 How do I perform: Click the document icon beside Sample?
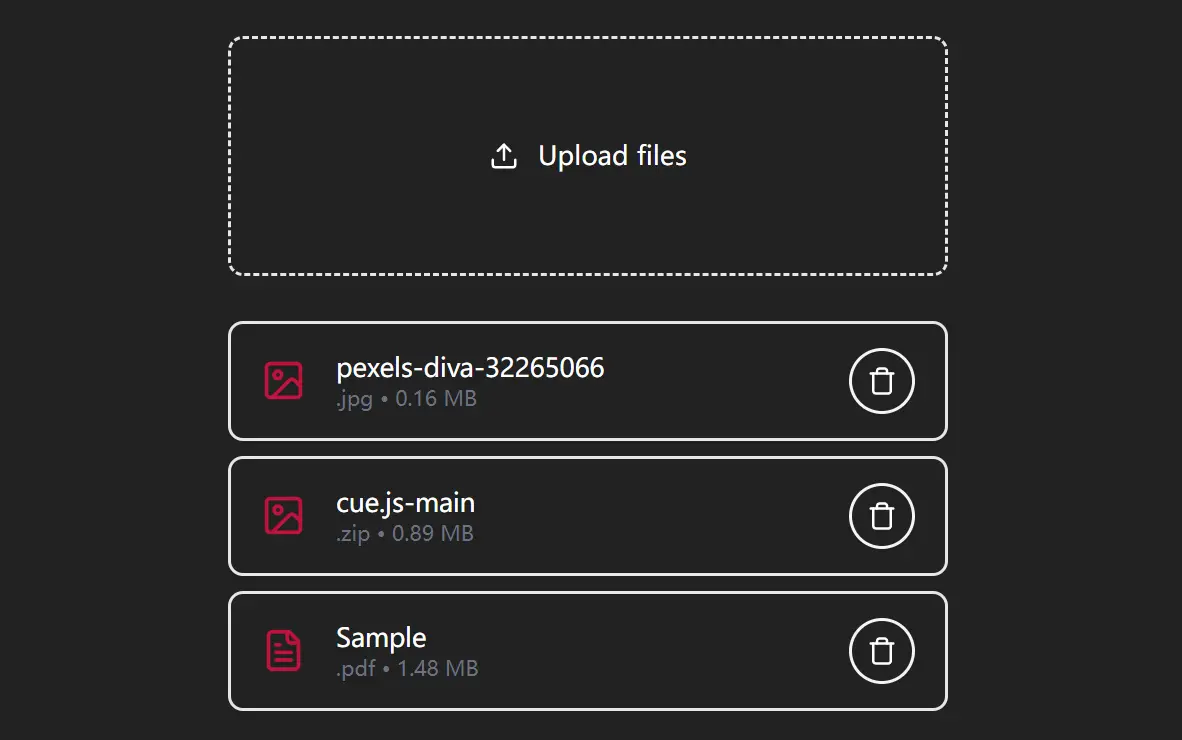(283, 651)
